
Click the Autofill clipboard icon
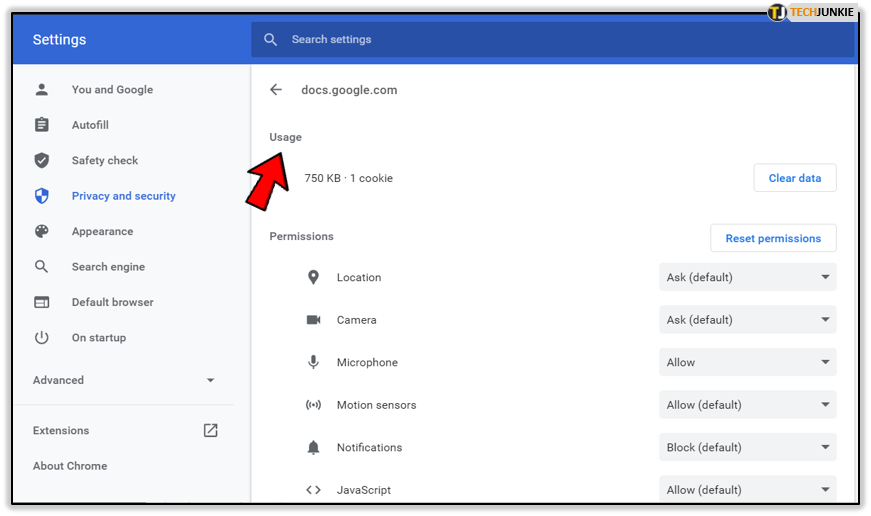tap(42, 124)
